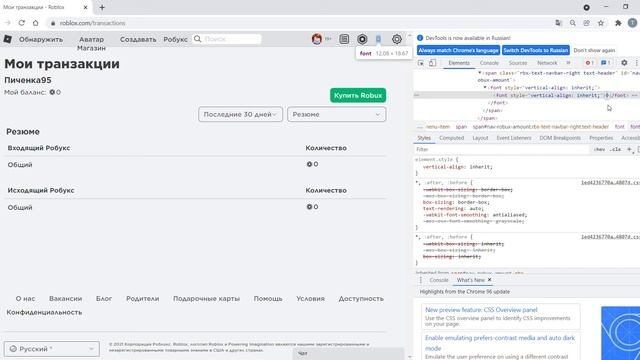Open the Резюме transaction type dropdown
This screenshot has width=640, height=360.
click(336, 114)
